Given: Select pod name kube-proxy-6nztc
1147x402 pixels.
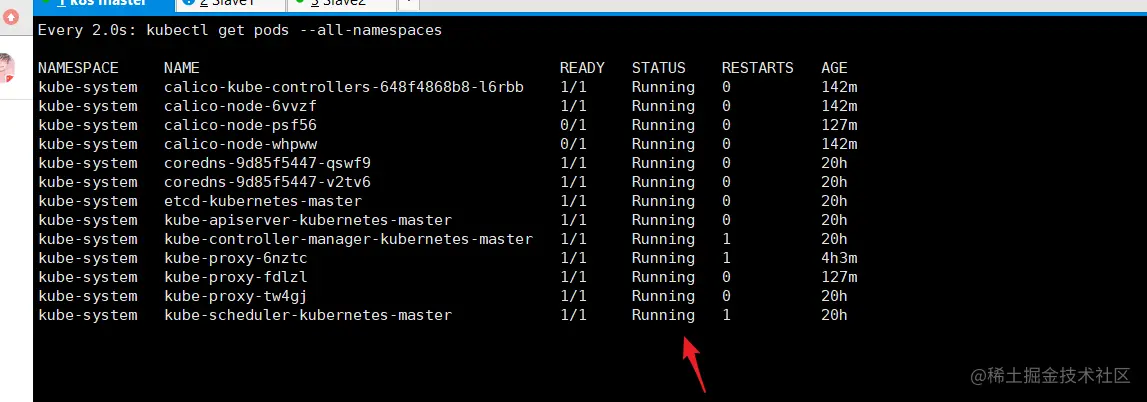Looking at the screenshot, I should (x=236, y=258).
